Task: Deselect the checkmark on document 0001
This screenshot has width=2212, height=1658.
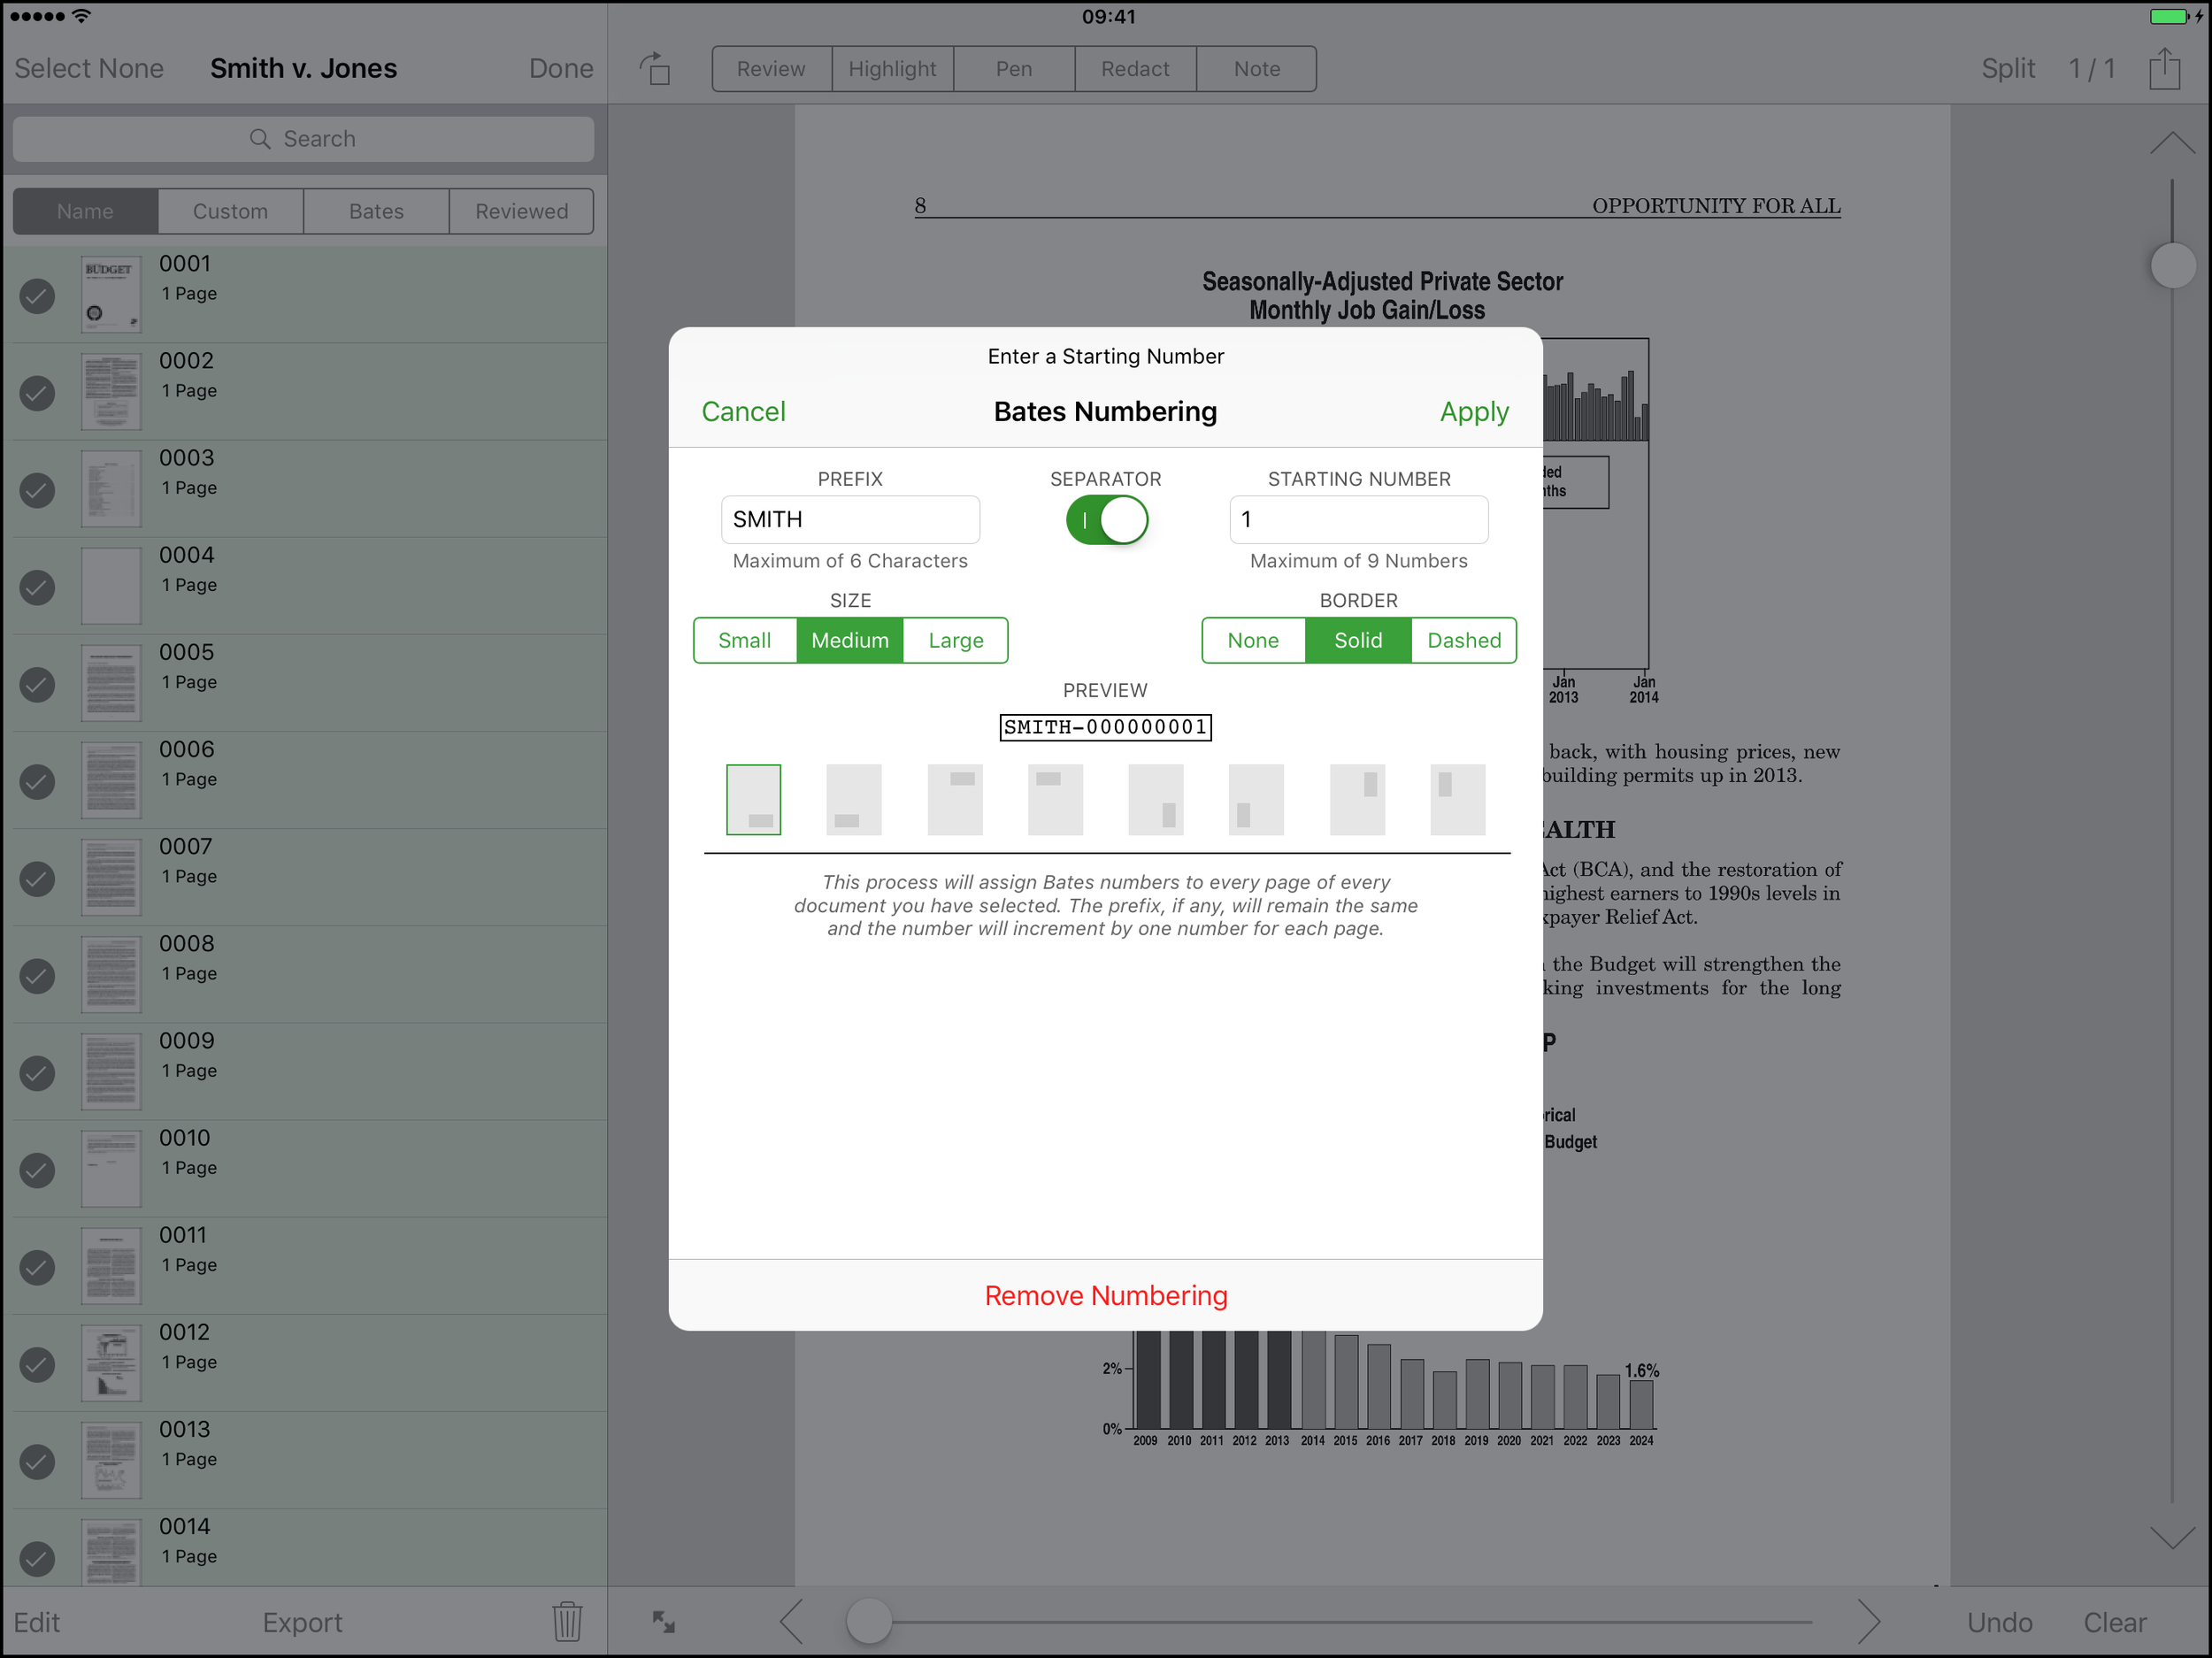Action: click(37, 295)
